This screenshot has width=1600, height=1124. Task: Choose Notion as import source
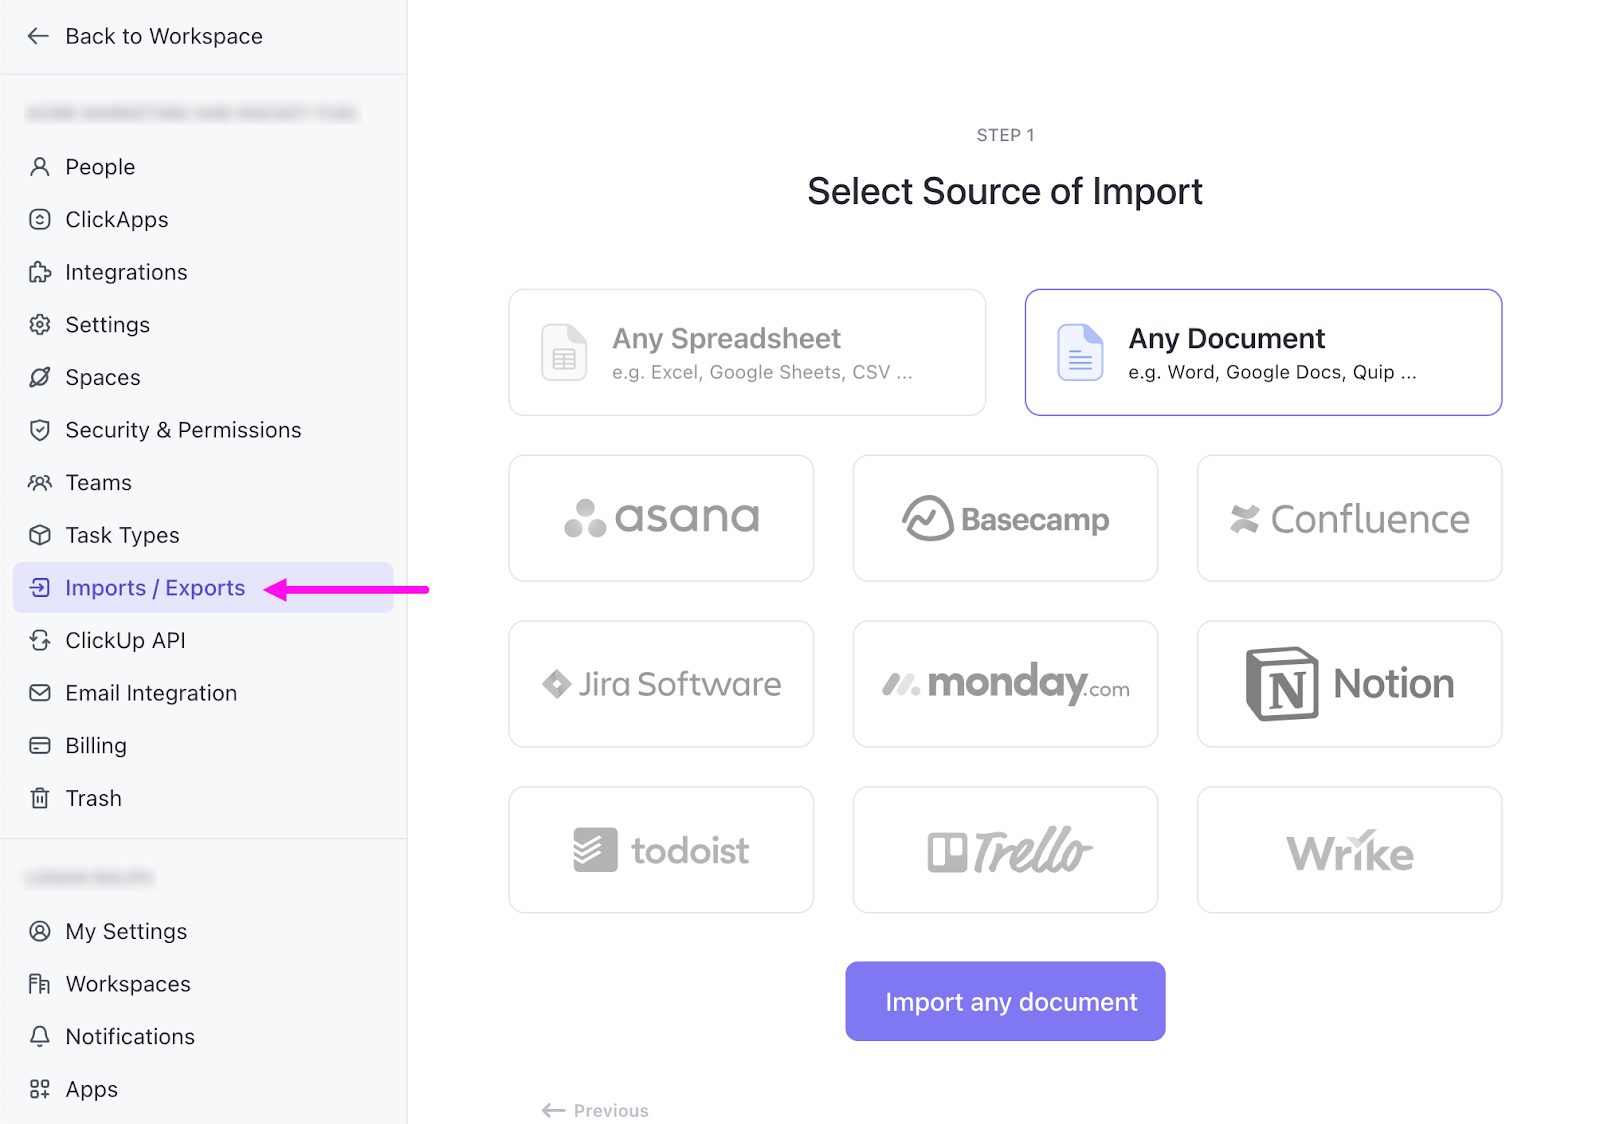[1349, 684]
